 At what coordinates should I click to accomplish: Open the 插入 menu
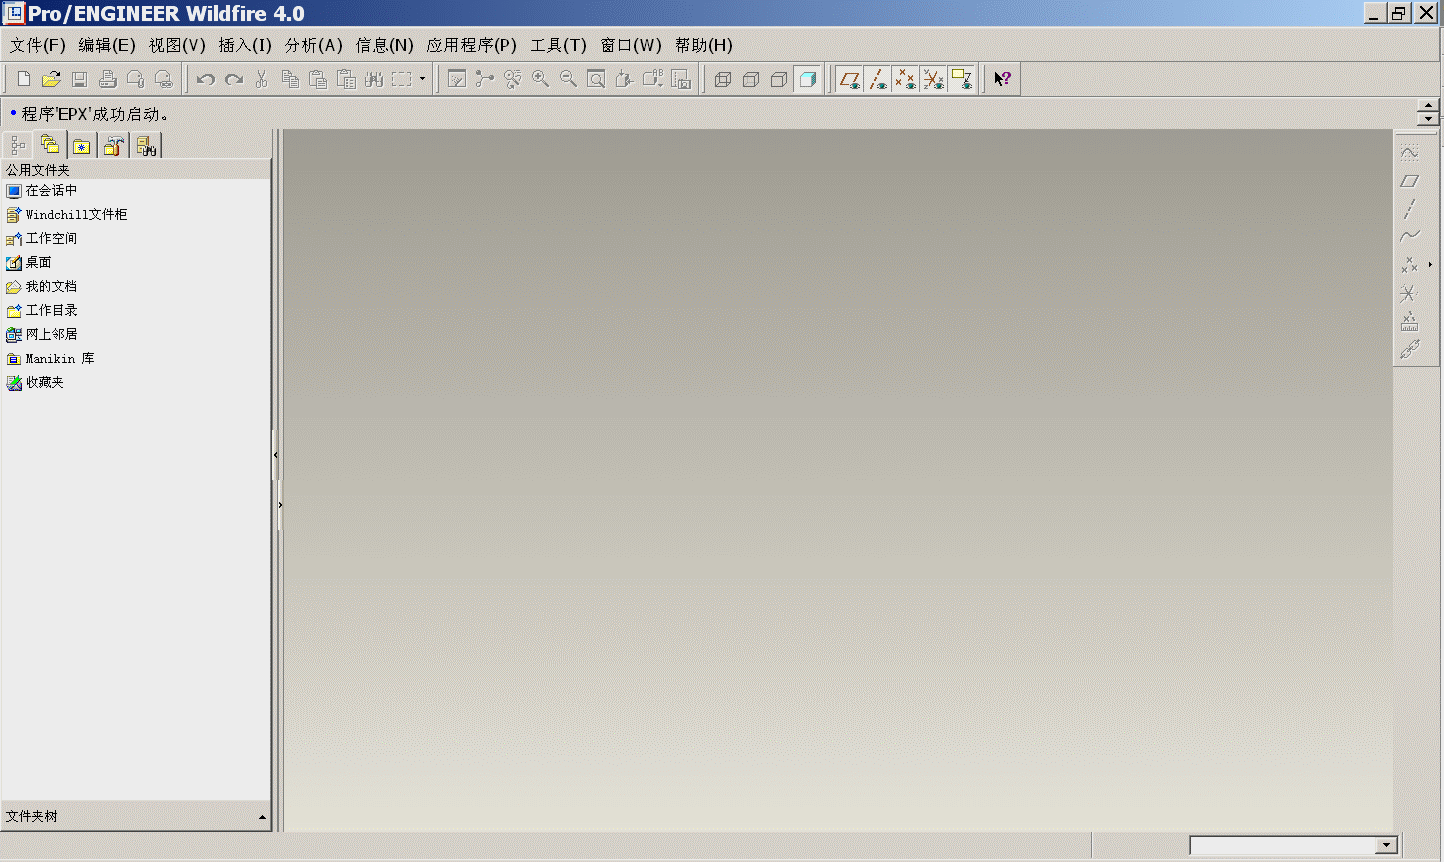[245, 45]
